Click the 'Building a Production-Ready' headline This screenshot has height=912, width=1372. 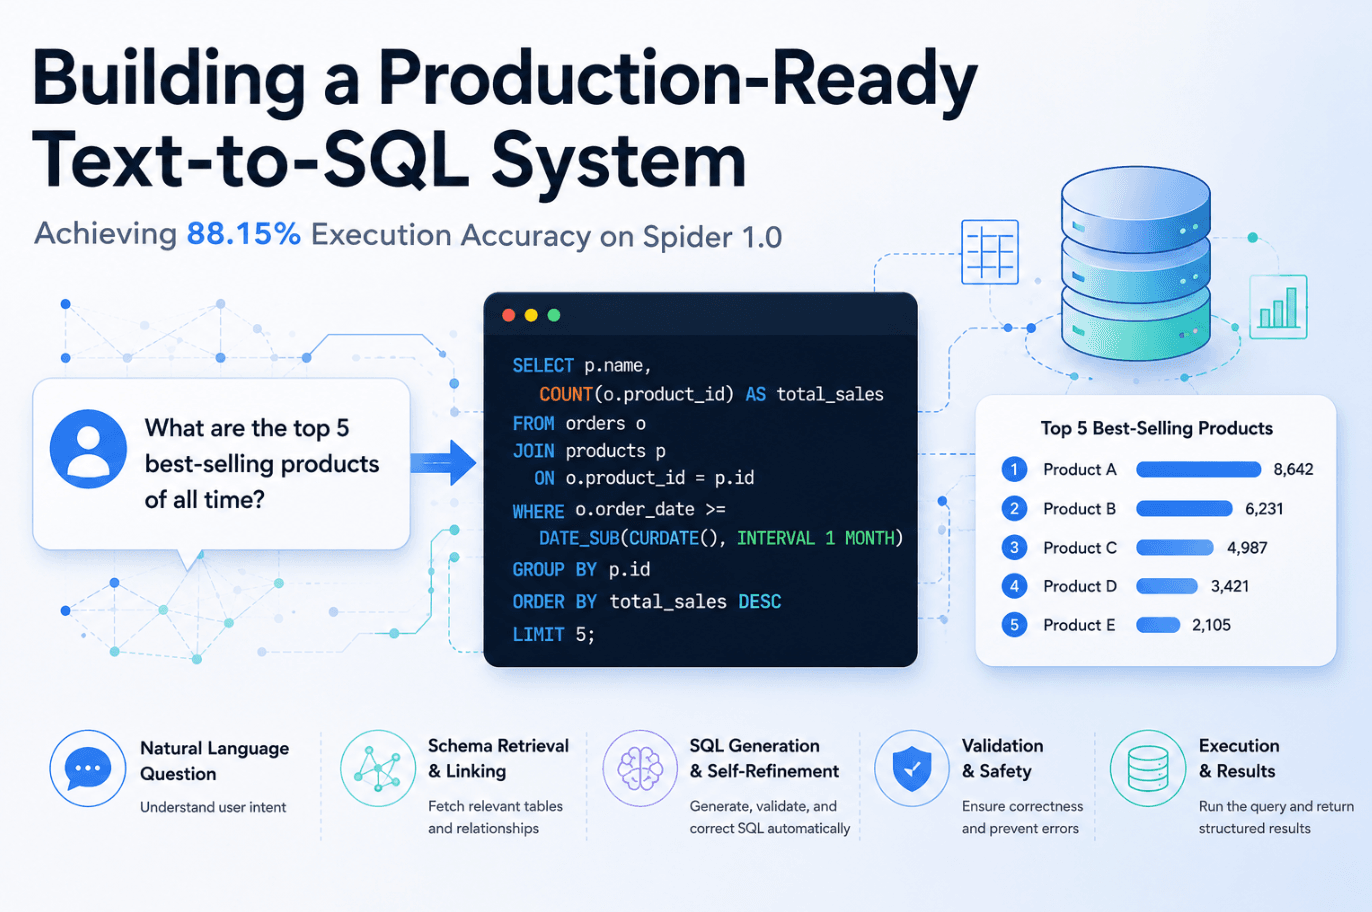click(505, 81)
